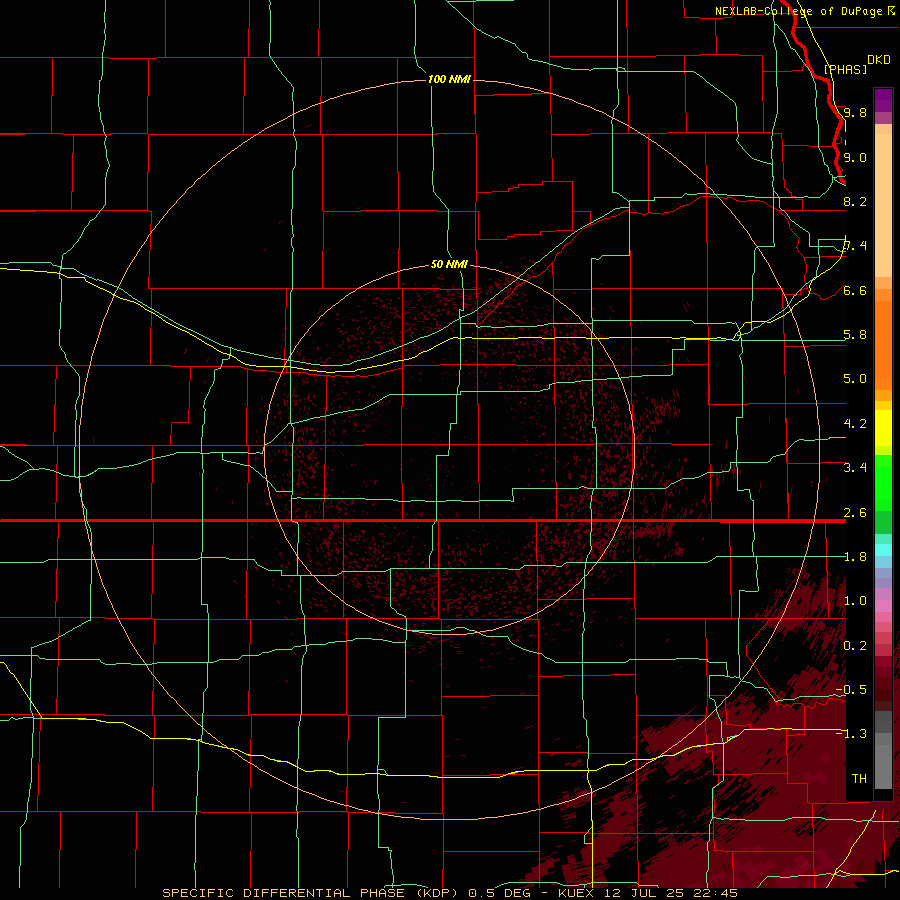Select the -0.5 value on color scale
The height and width of the screenshot is (900, 900).
851,690
